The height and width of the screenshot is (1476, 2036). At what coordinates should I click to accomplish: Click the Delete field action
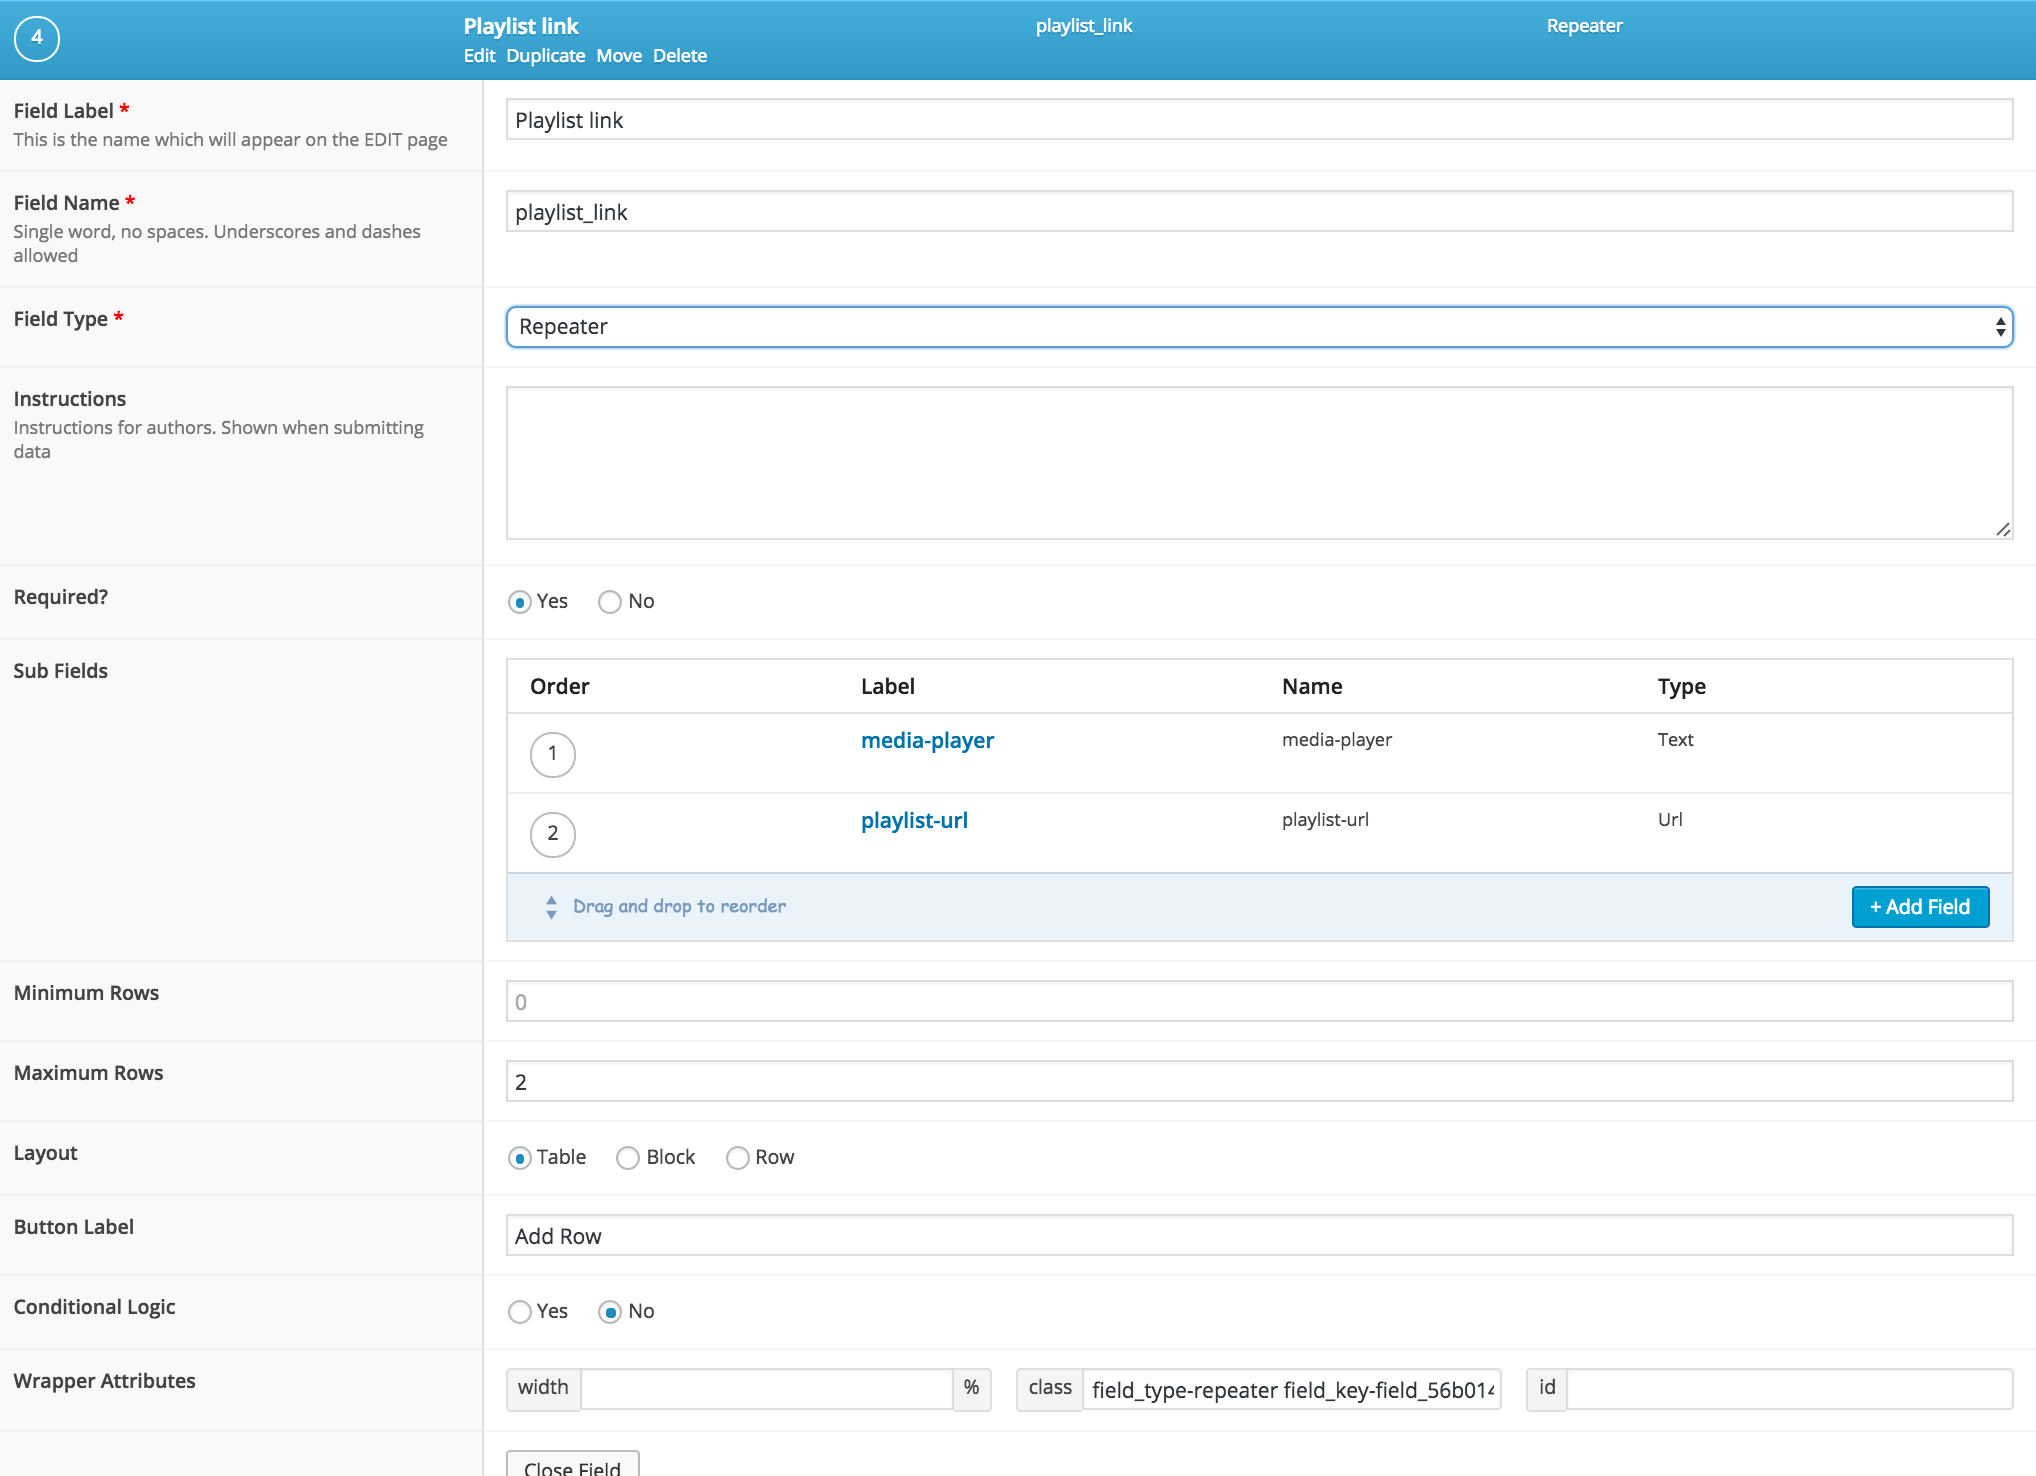(x=680, y=56)
